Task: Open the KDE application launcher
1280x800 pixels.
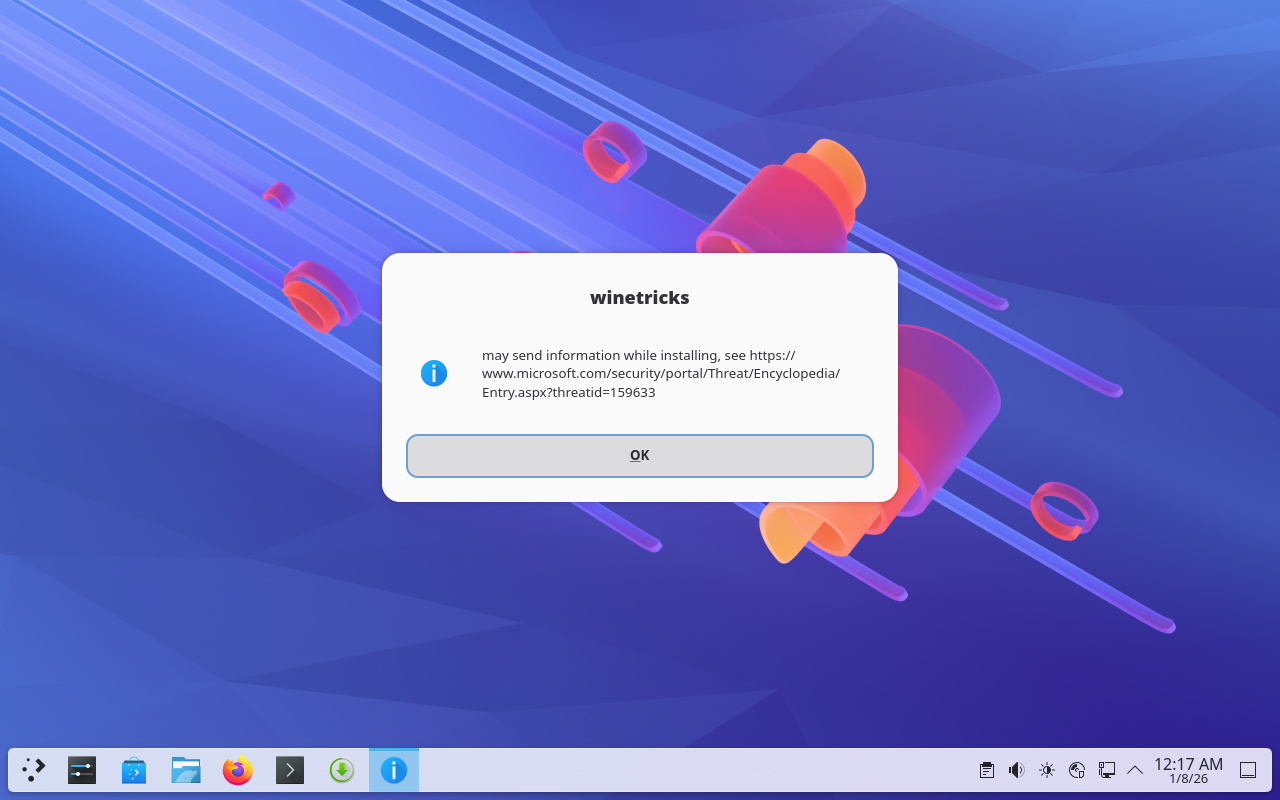Action: (34, 770)
